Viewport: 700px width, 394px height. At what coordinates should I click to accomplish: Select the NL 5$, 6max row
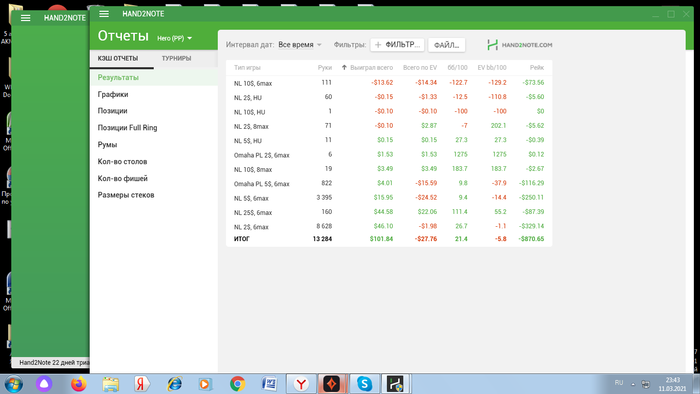[389, 197]
